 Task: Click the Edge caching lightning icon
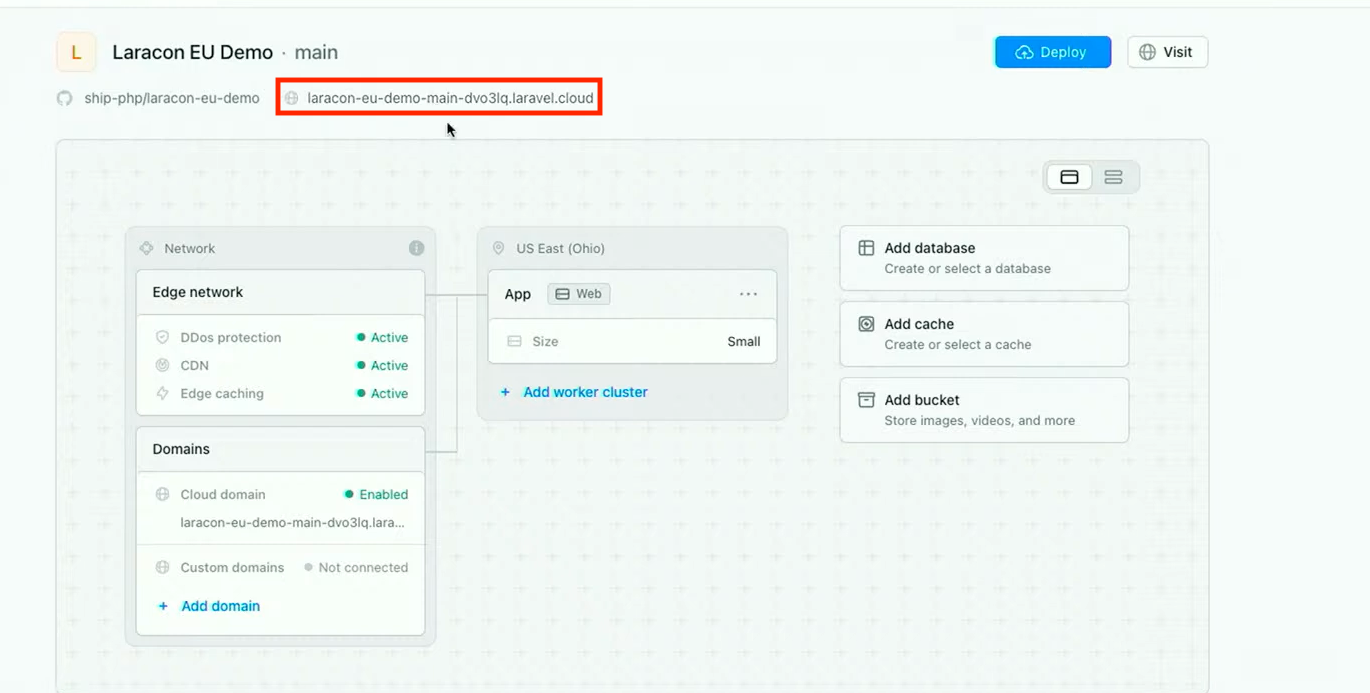(163, 393)
